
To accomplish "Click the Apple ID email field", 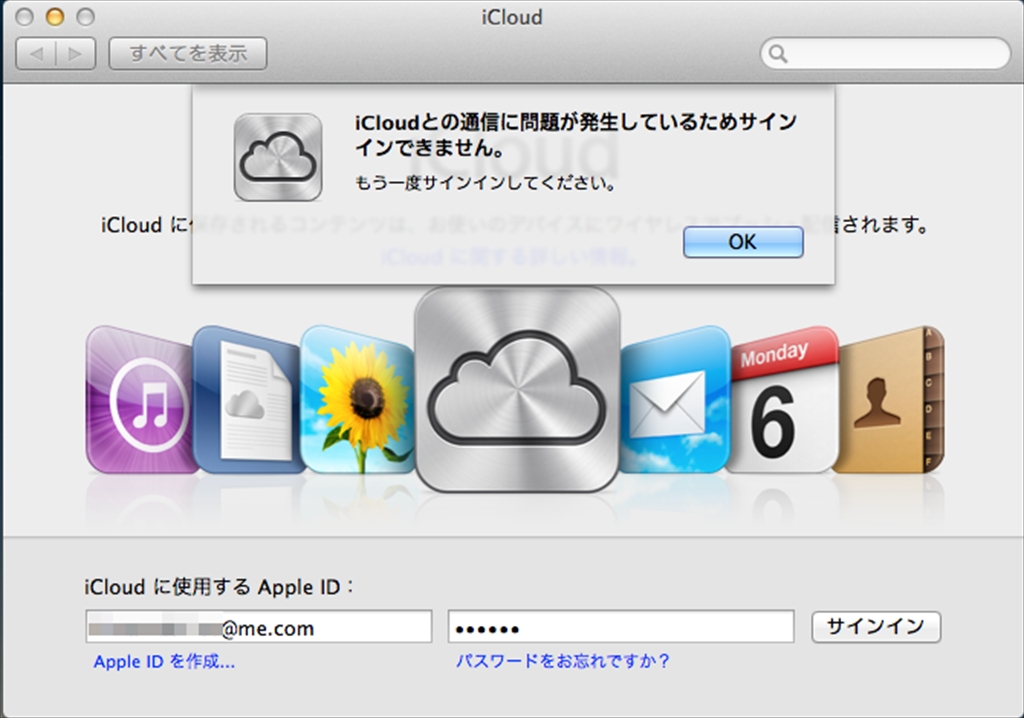I will point(259,627).
